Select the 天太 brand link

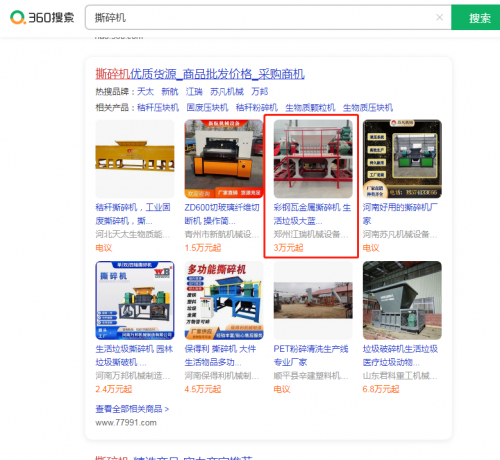point(145,91)
